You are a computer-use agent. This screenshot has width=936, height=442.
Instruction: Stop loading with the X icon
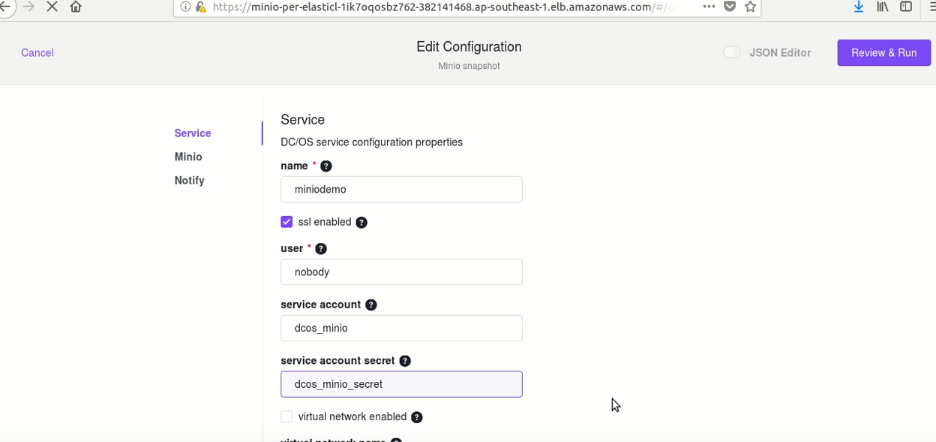click(52, 7)
